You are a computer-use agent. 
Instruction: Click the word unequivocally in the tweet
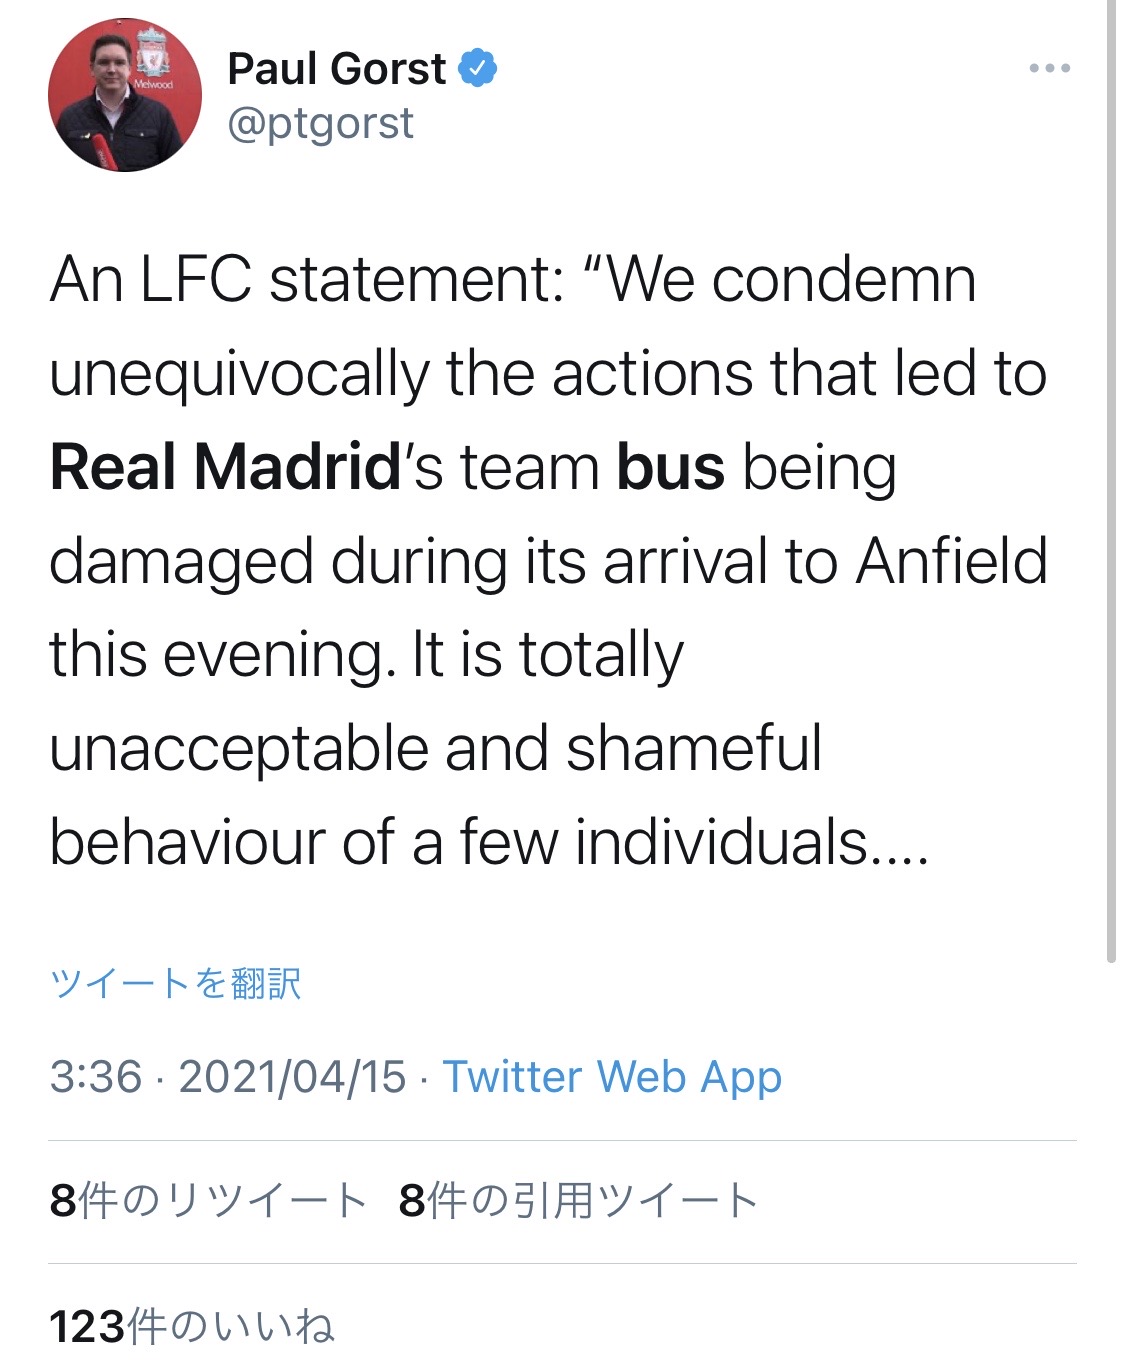click(x=238, y=374)
